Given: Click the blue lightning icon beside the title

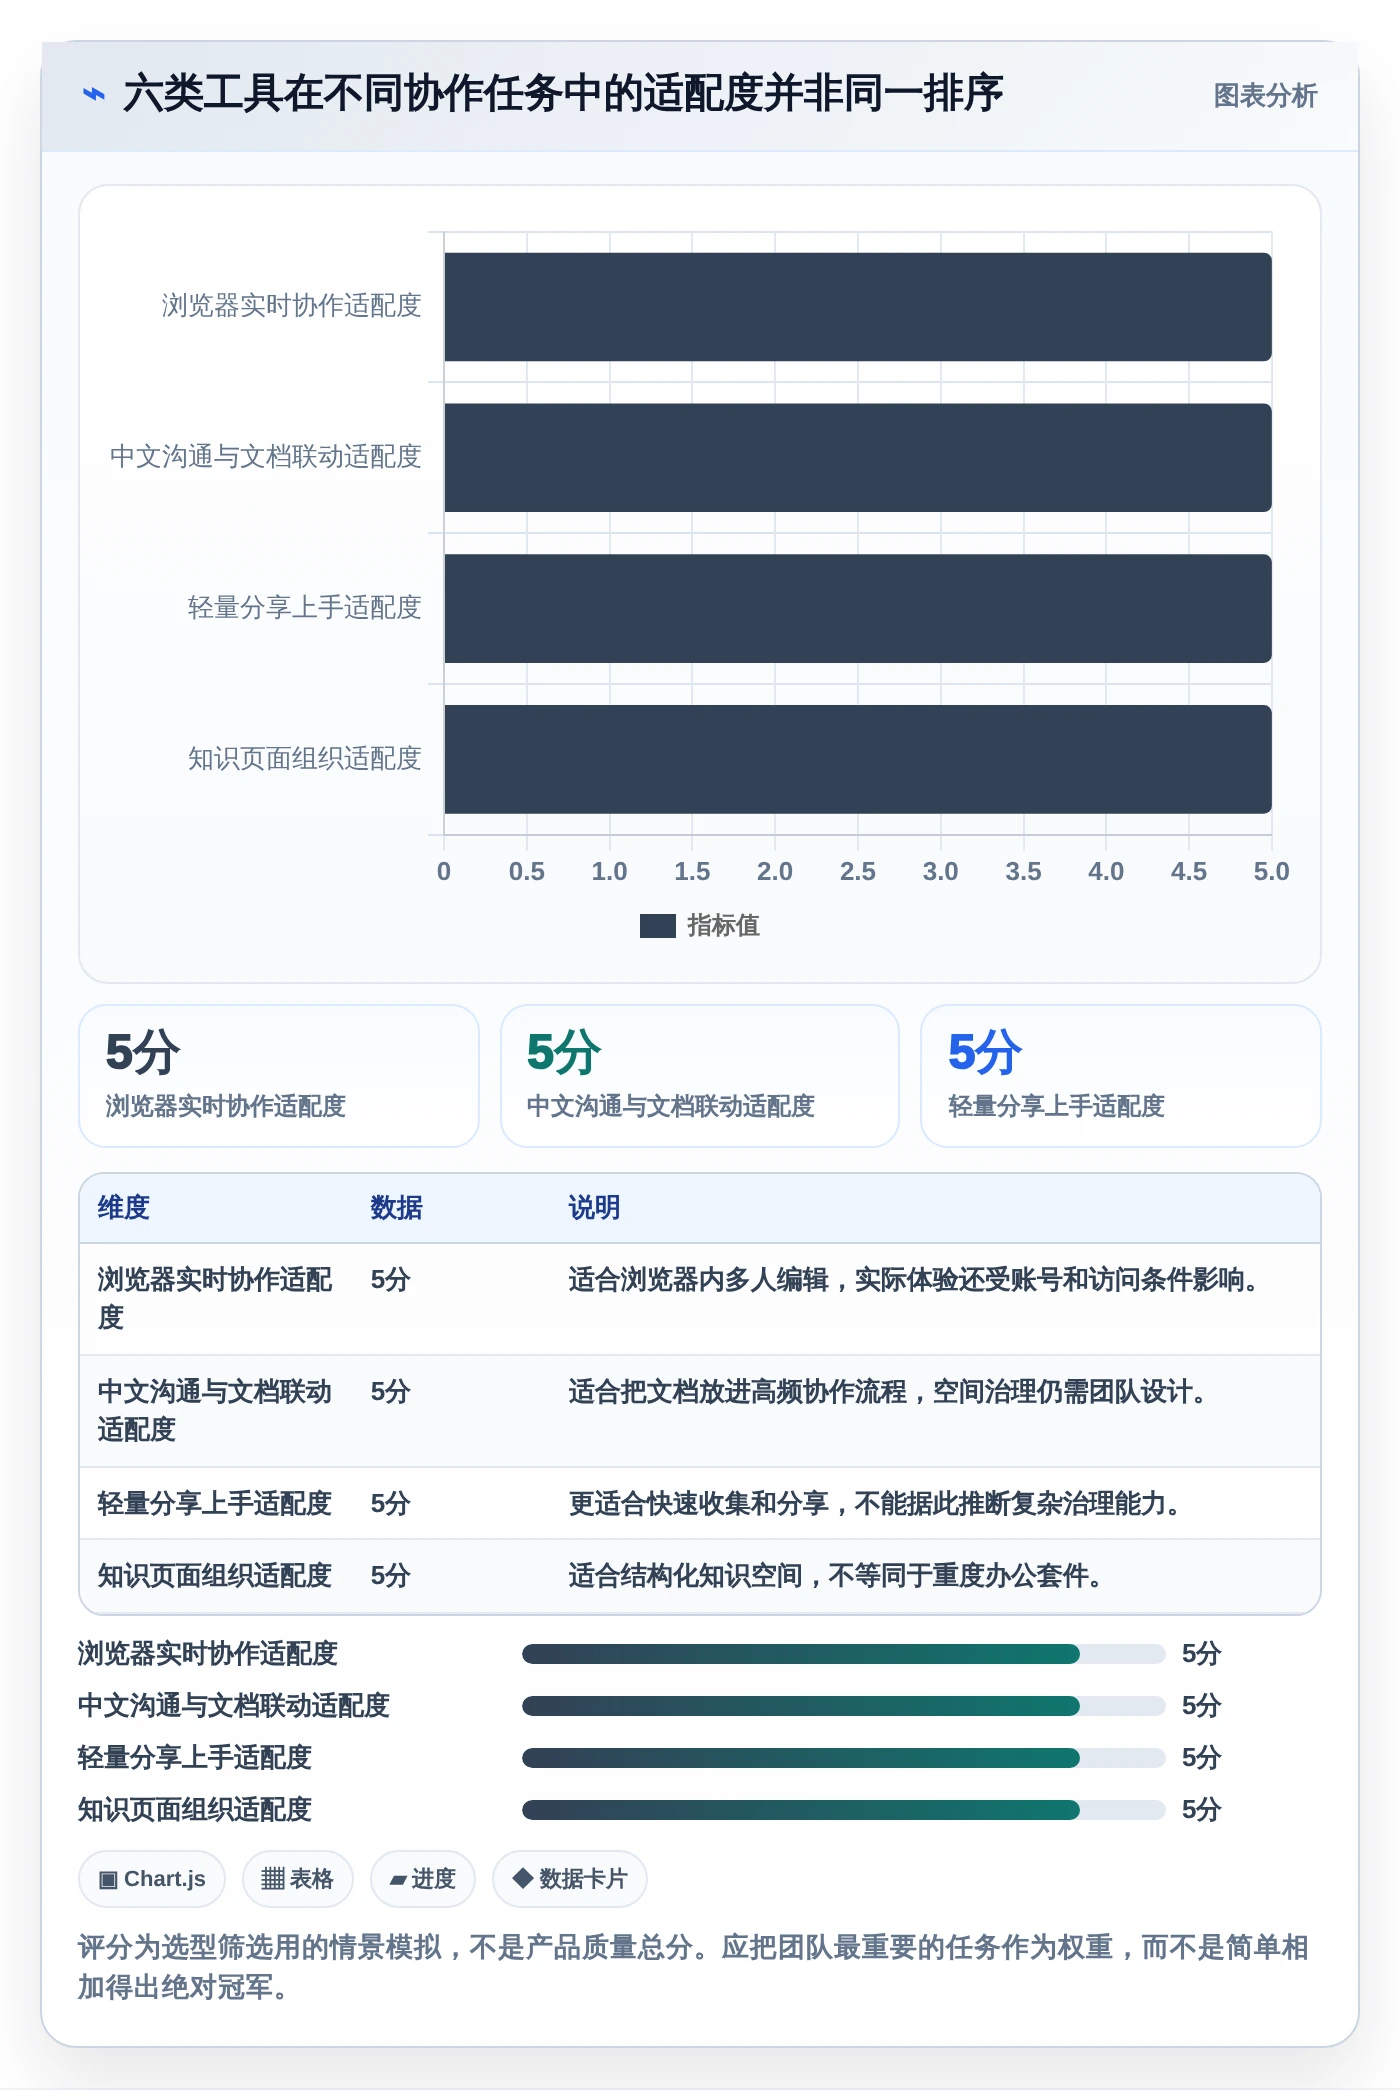Looking at the screenshot, I should point(93,95).
